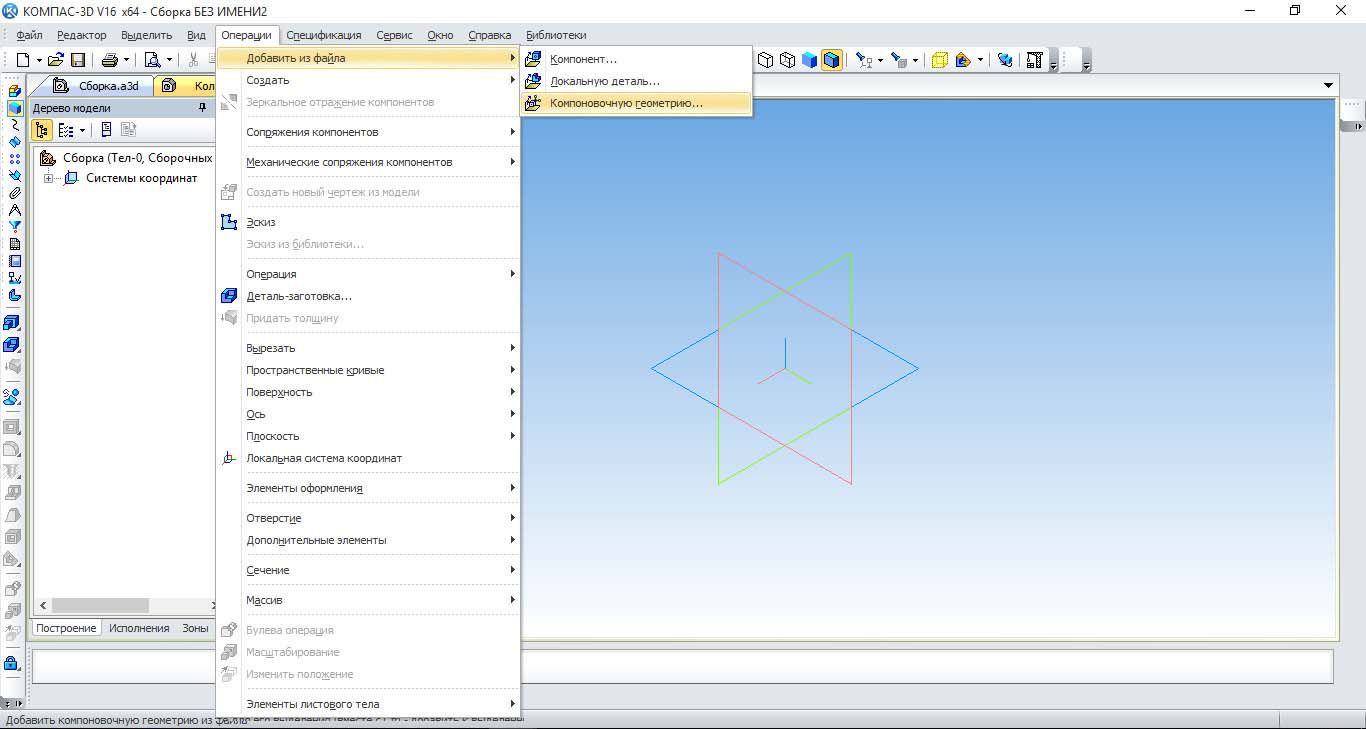Open the Пространственные кривые submenu

[368, 370]
